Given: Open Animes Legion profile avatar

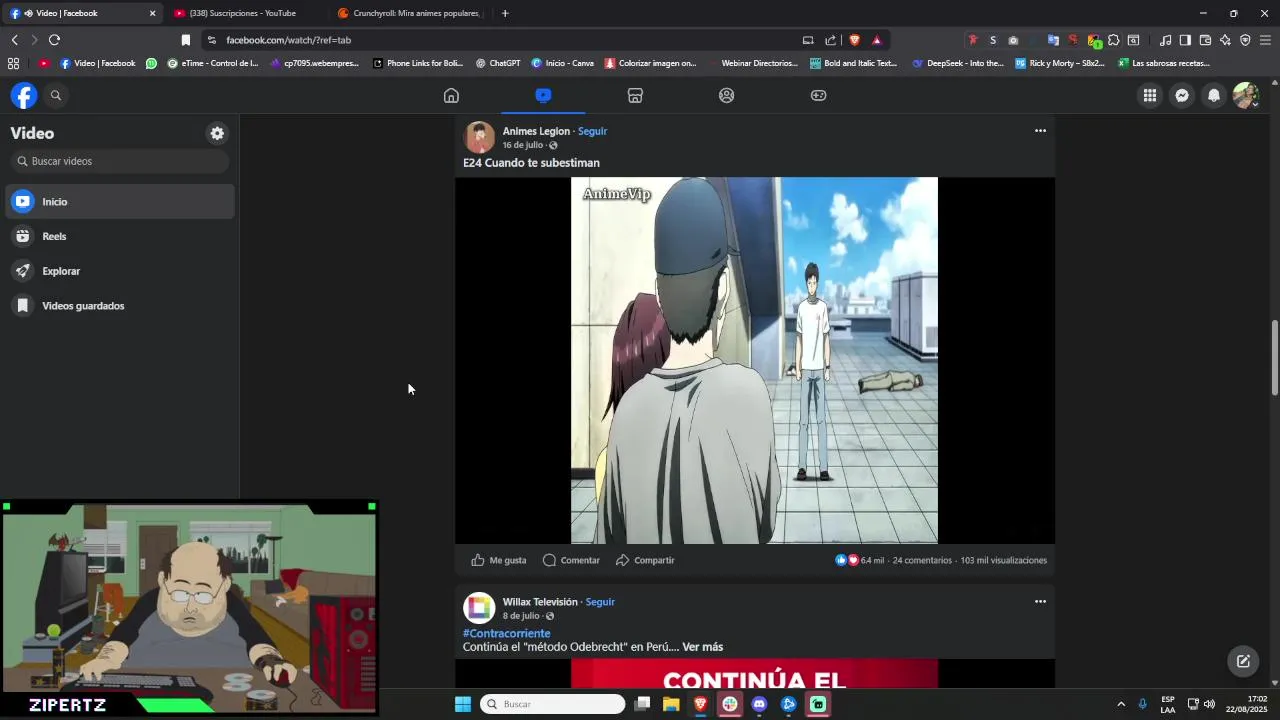Looking at the screenshot, I should [x=479, y=137].
